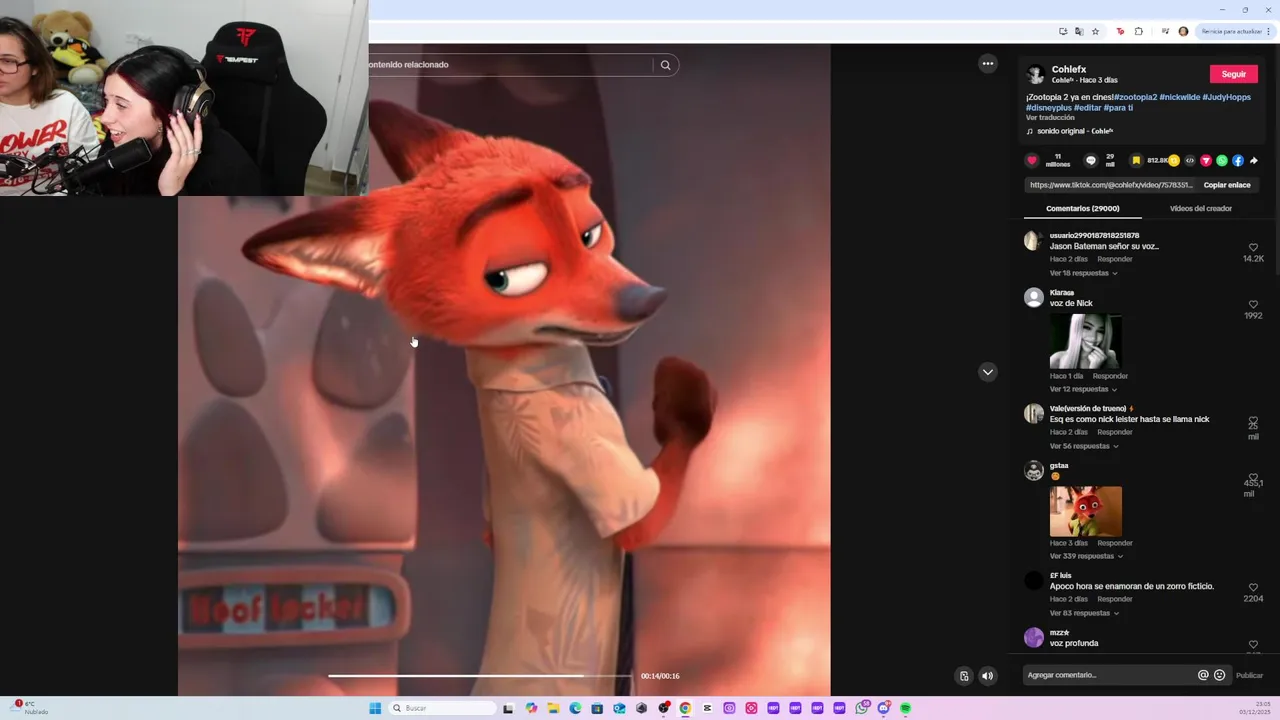The image size is (1280, 720).
Task: Open Windows Start menu
Action: coord(375,708)
